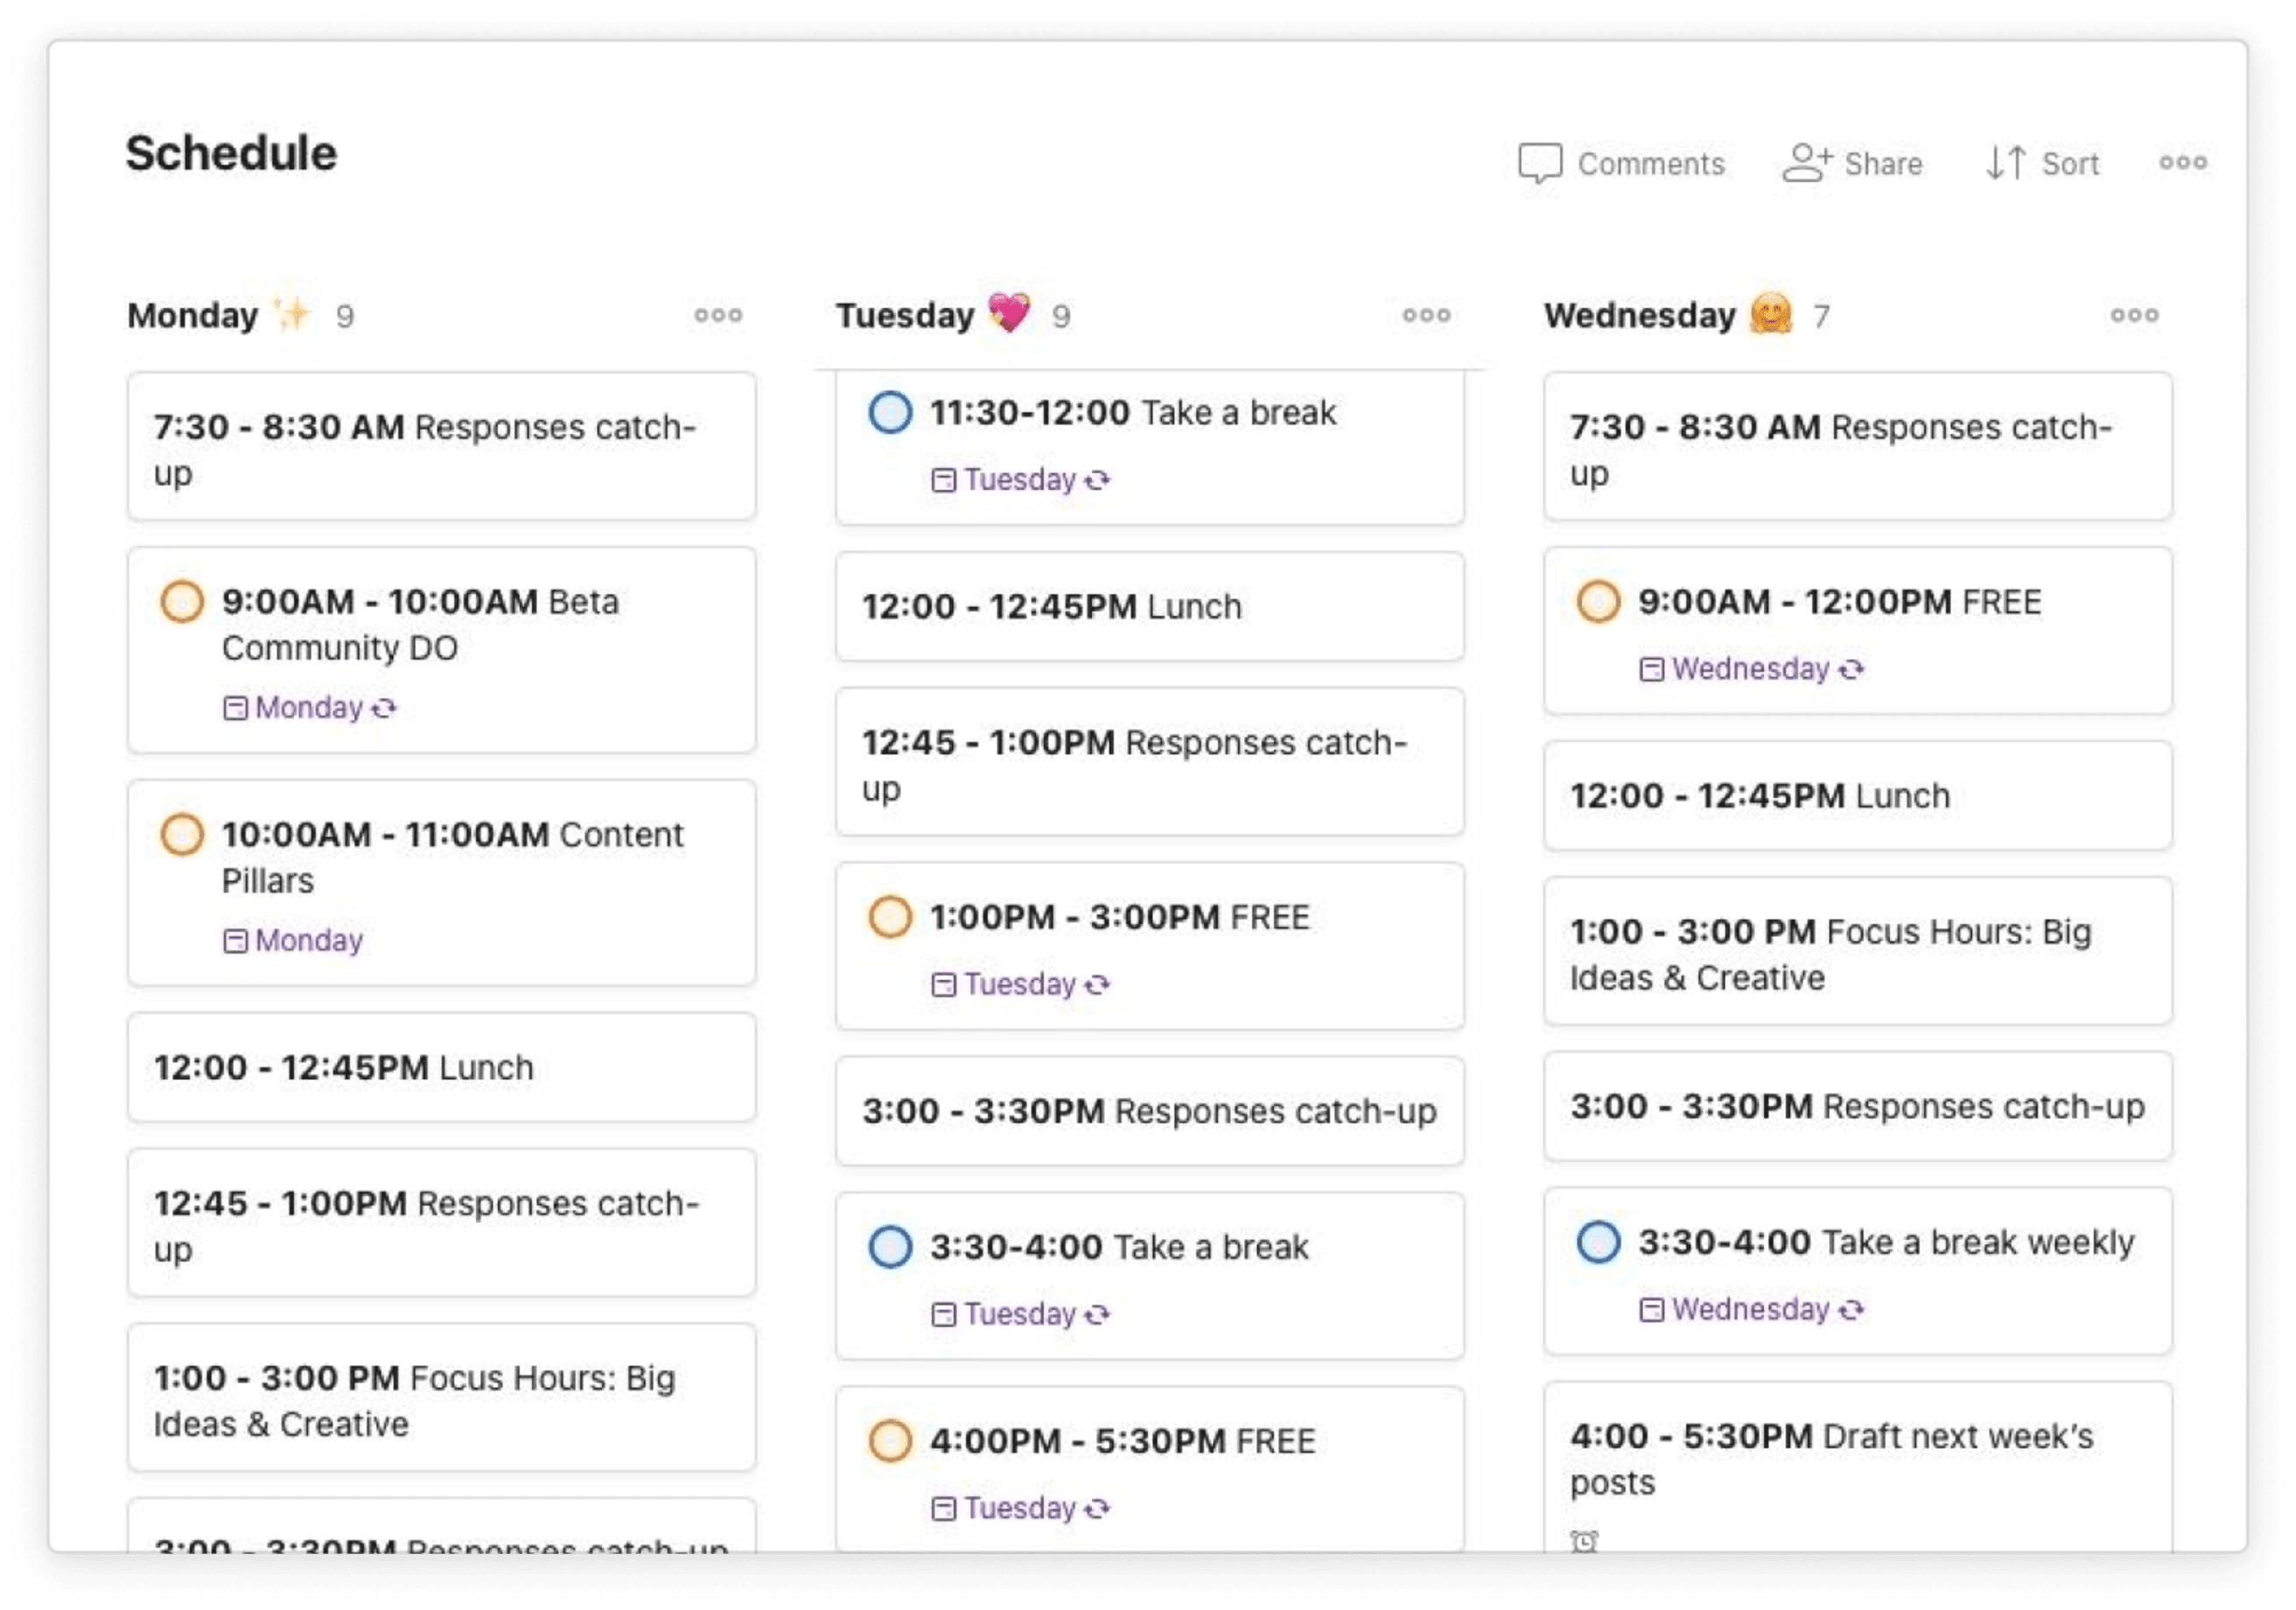Click the Schedule board title
The height and width of the screenshot is (1610, 2296).
coord(231,153)
